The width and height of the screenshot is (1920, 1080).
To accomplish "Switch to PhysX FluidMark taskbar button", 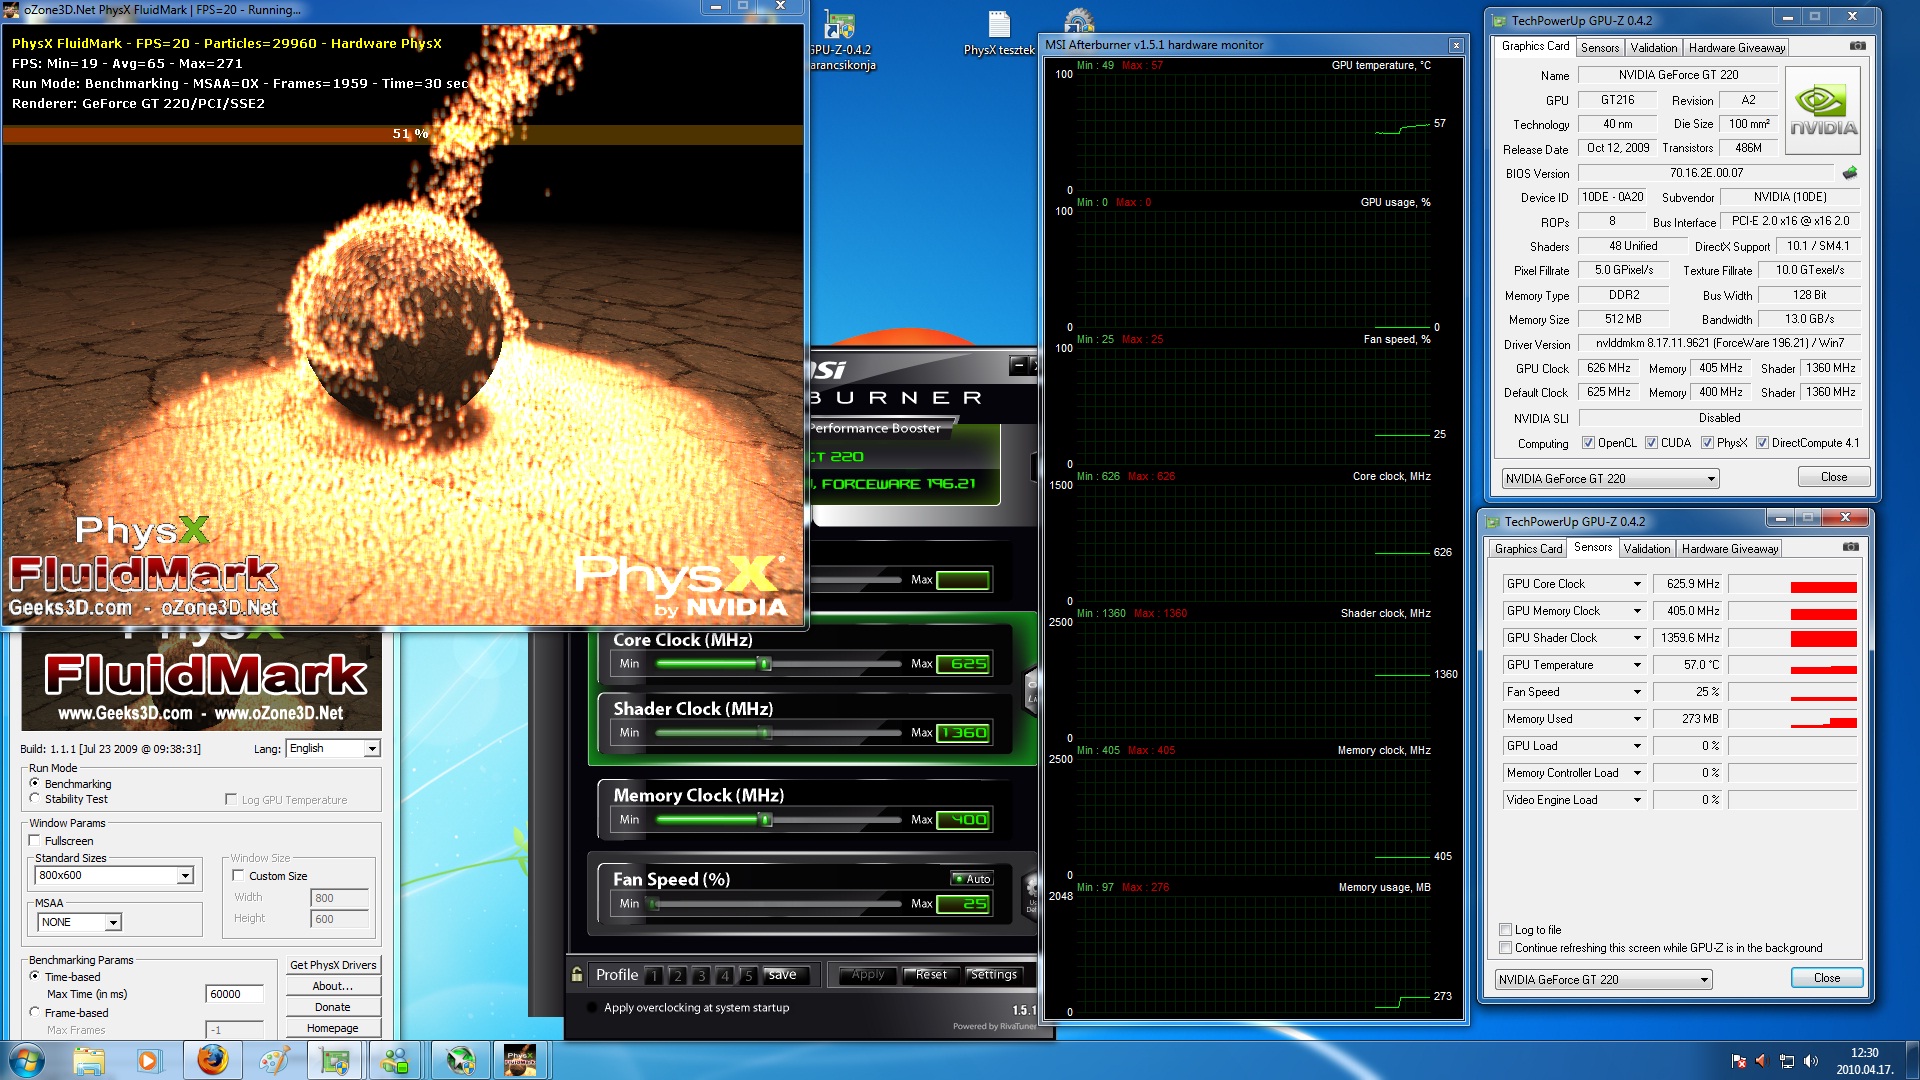I will point(520,1060).
